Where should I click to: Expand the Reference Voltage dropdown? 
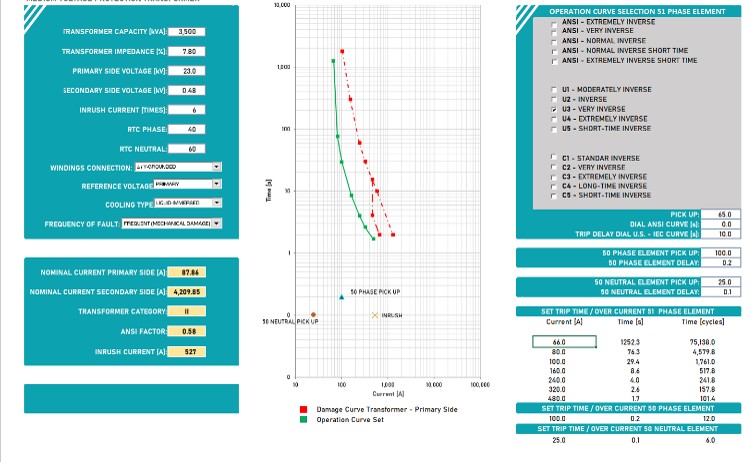(216, 185)
